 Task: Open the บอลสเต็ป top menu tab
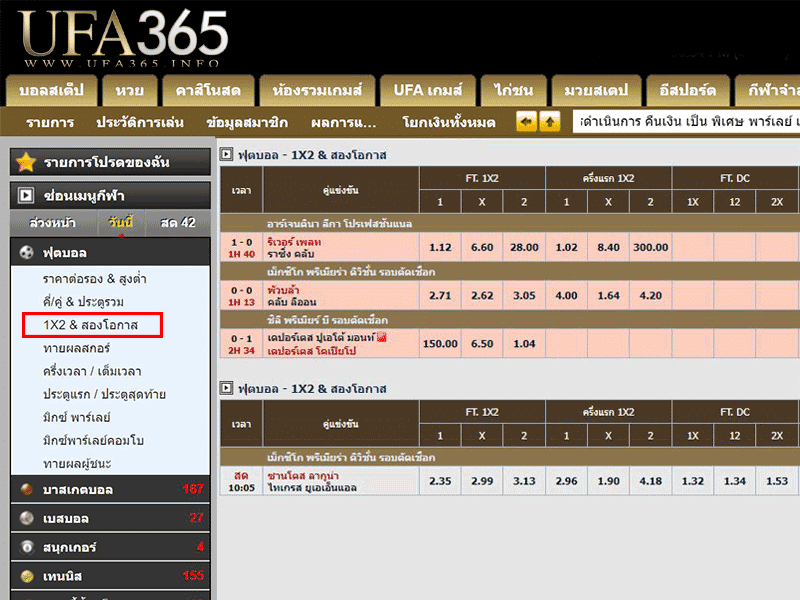pyautogui.click(x=52, y=91)
